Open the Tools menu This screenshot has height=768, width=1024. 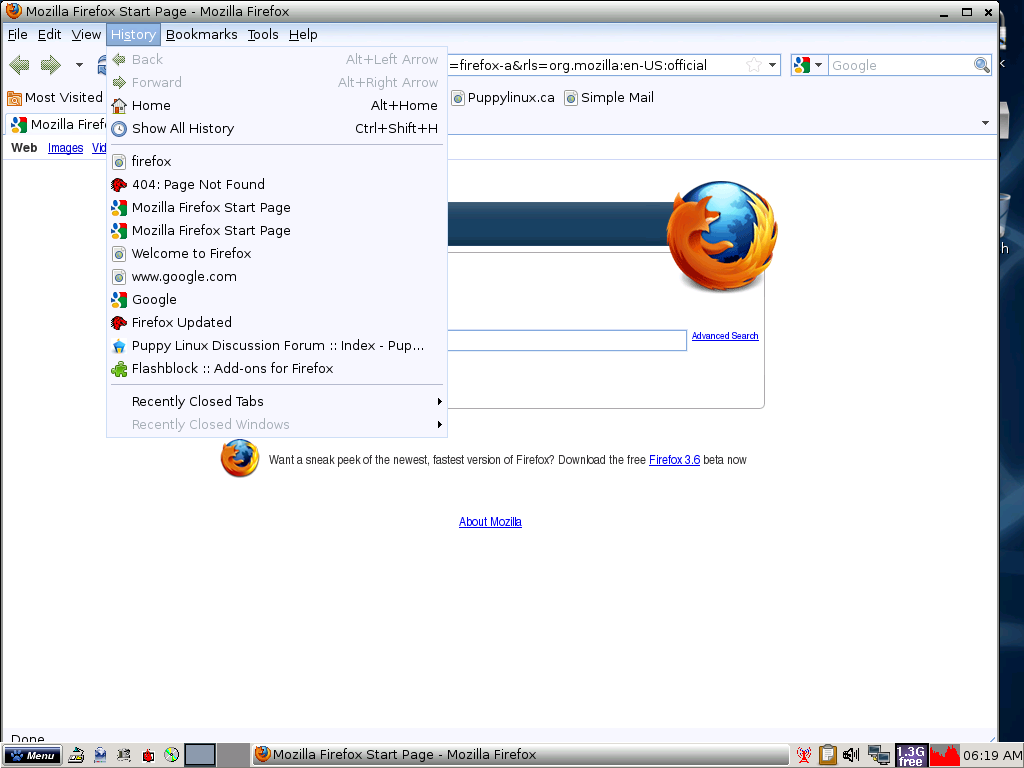pos(263,34)
